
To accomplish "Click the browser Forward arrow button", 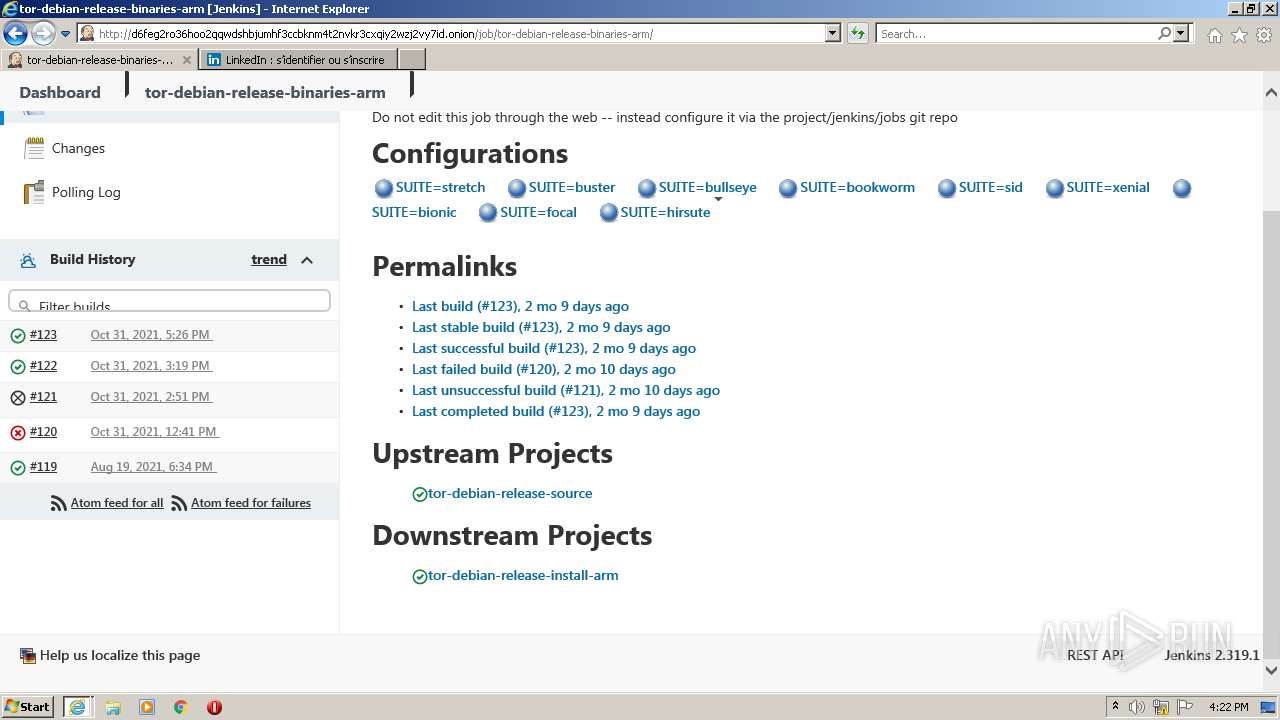I will [43, 34].
